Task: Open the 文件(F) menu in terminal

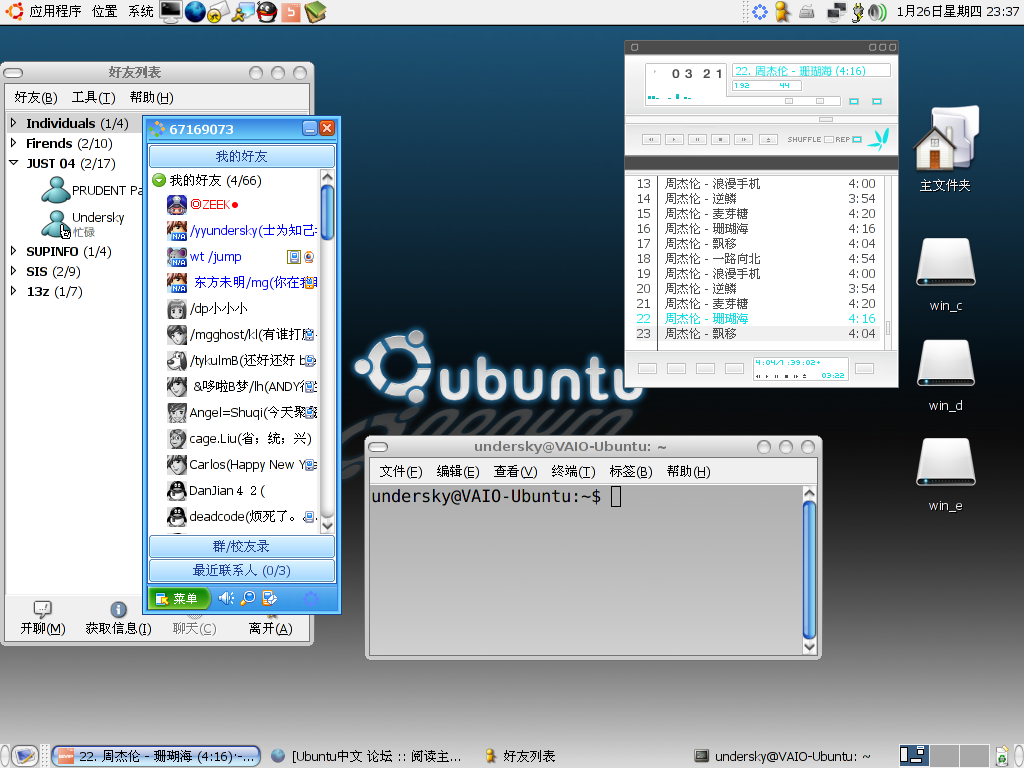Action: [400, 471]
